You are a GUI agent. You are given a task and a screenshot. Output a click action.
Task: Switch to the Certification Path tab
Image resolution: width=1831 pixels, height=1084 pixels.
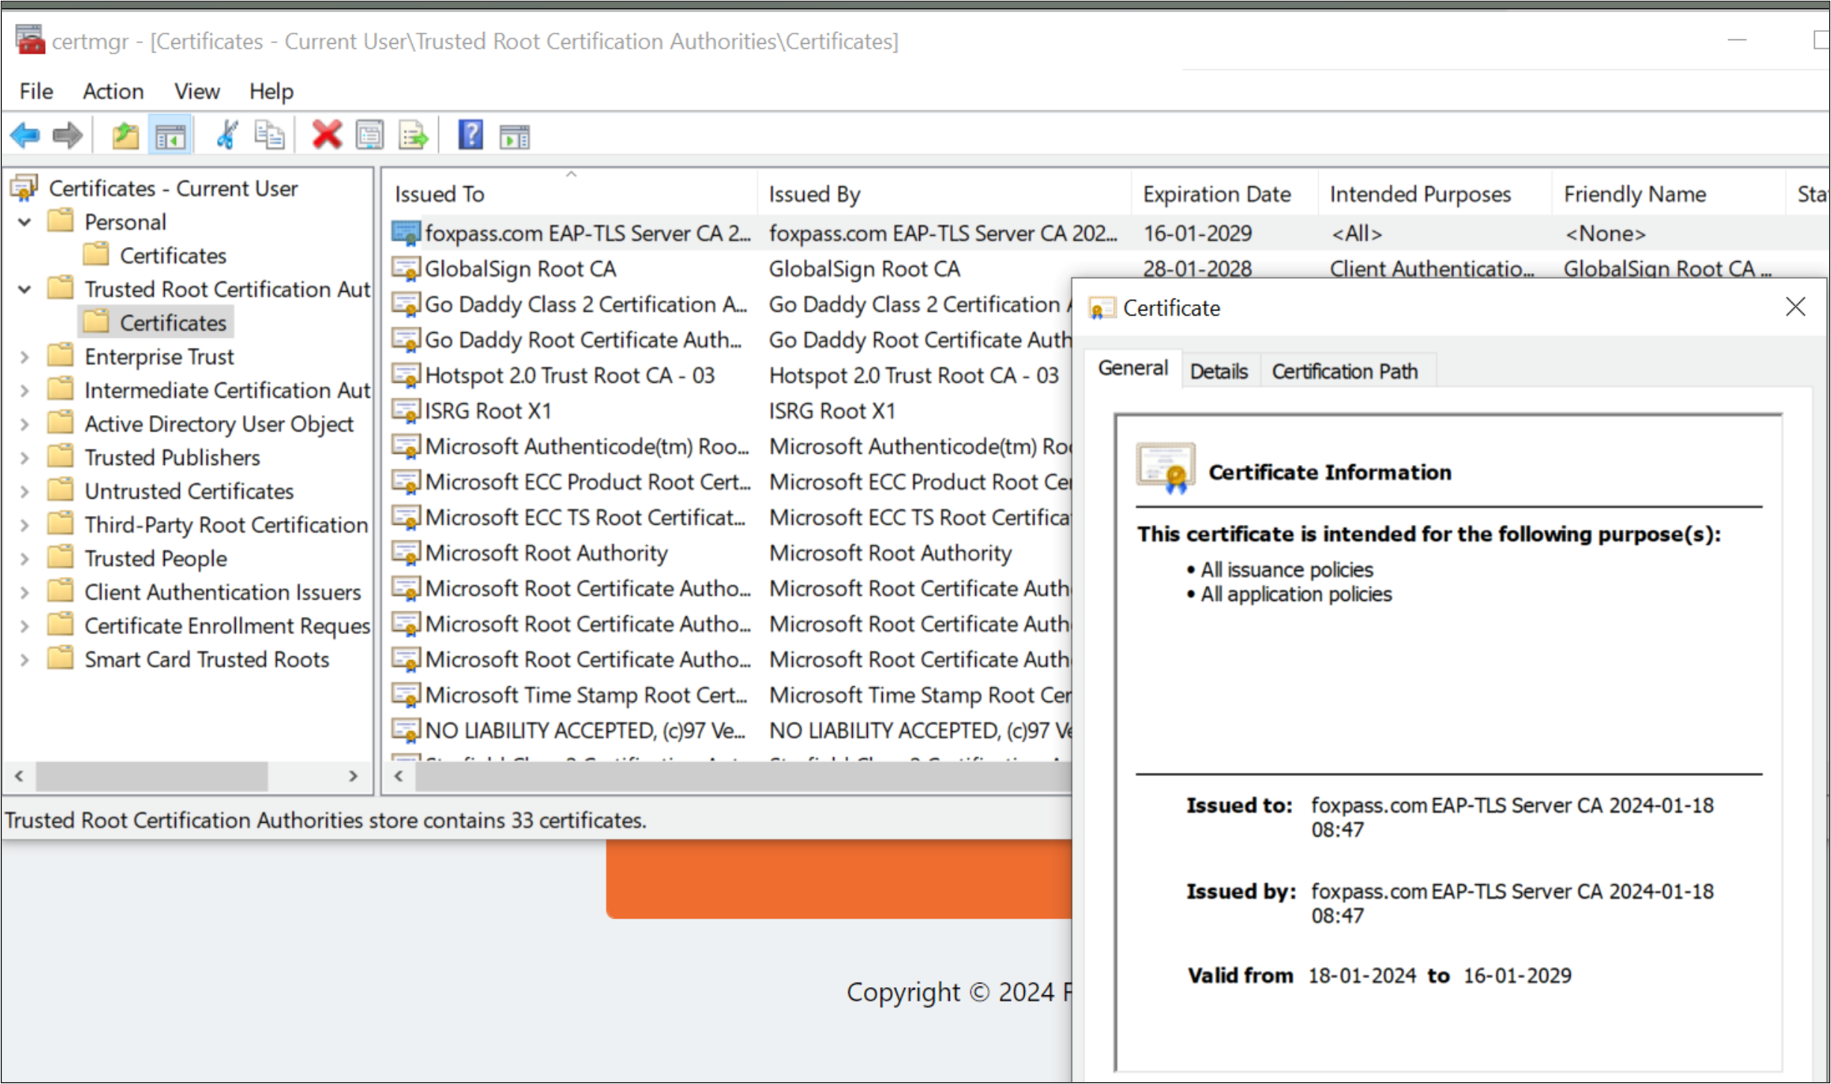click(x=1345, y=371)
